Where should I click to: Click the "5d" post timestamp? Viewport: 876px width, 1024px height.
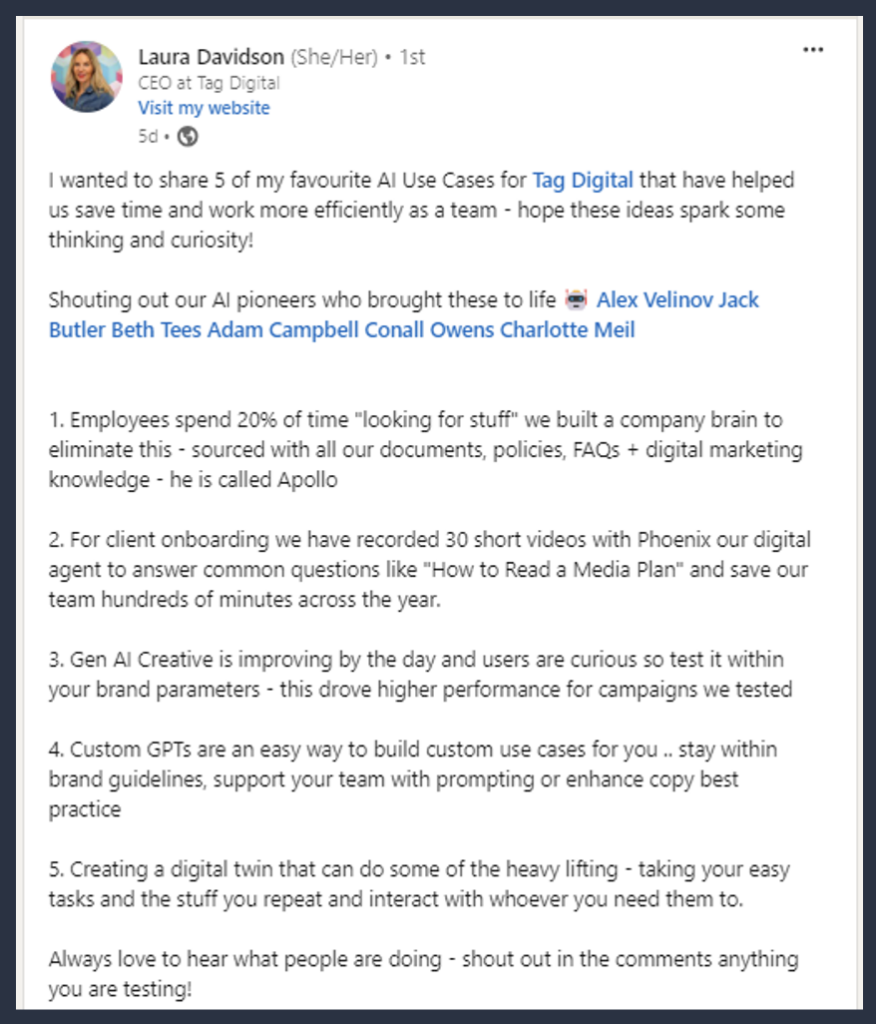coord(148,136)
